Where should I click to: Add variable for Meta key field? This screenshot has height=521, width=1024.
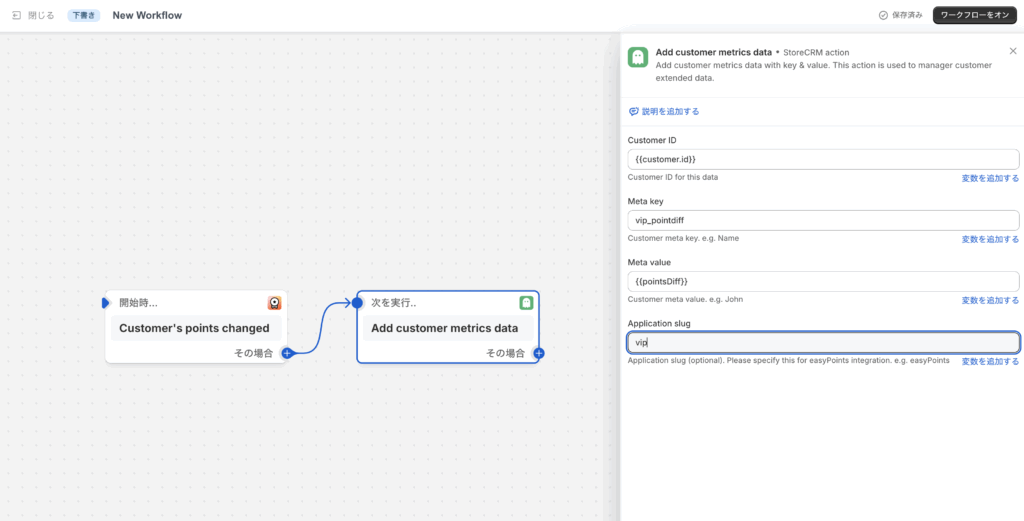tap(990, 239)
